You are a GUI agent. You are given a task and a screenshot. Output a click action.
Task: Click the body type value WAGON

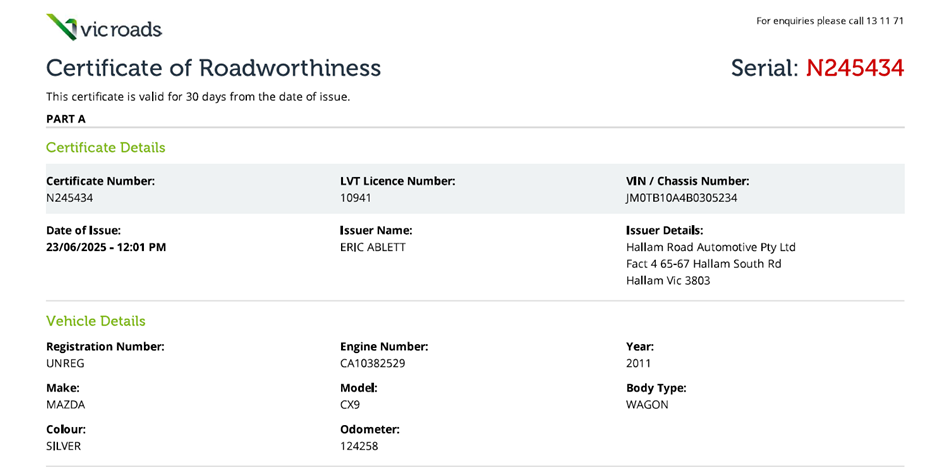coord(647,405)
